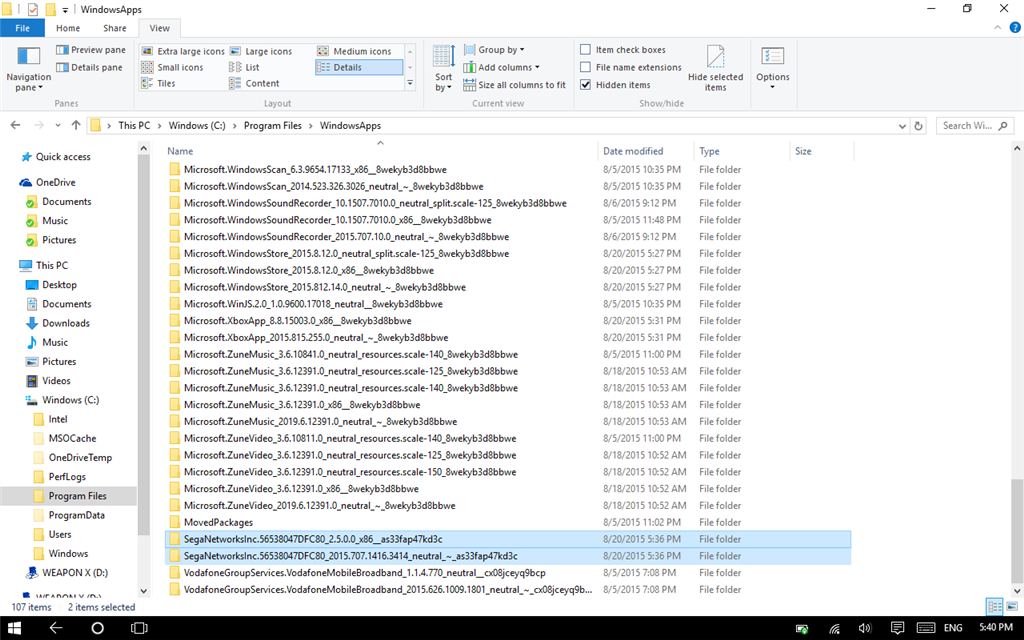The image size is (1024, 640).
Task: Switch to details view in status bar
Action: (995, 607)
